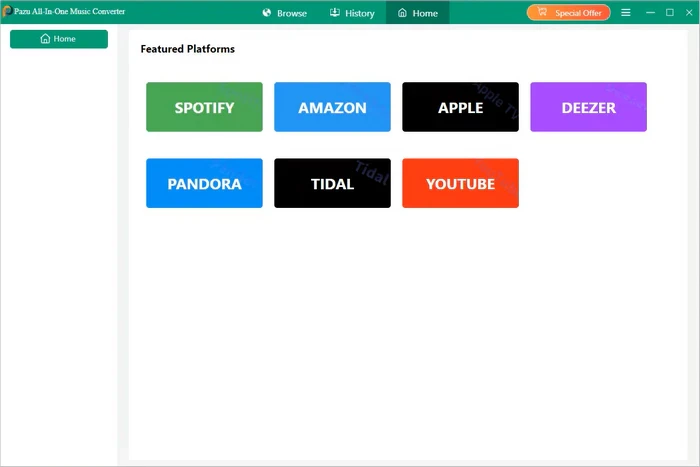Open the Special Offer promotion
The width and height of the screenshot is (700, 467).
pyautogui.click(x=568, y=13)
